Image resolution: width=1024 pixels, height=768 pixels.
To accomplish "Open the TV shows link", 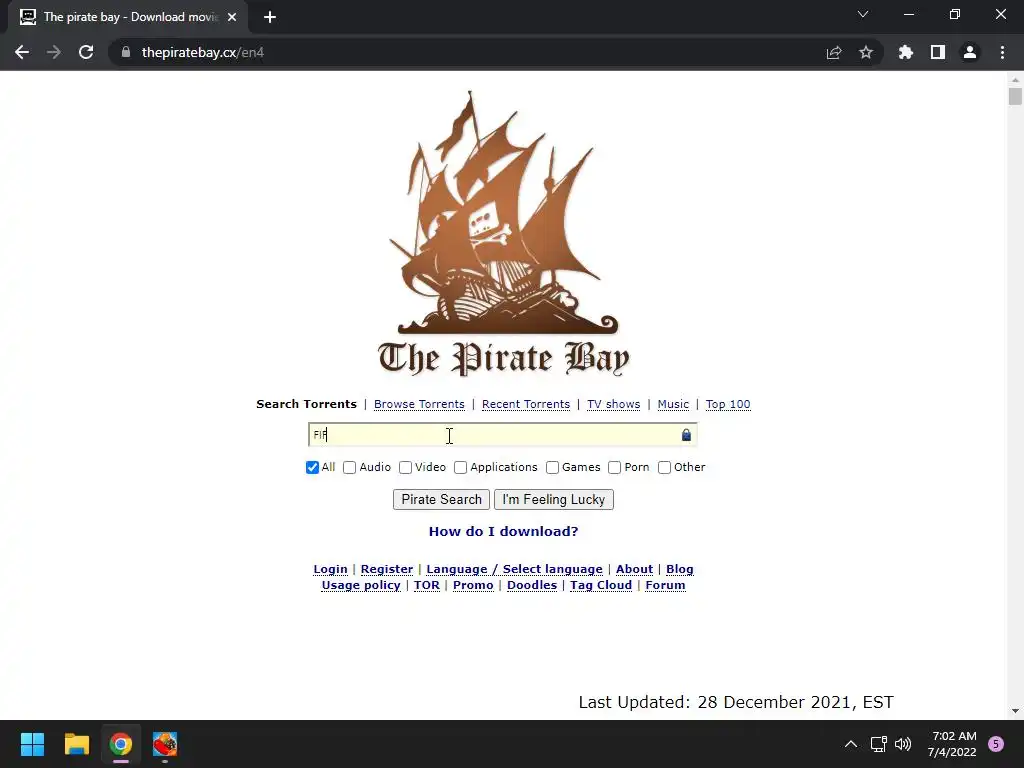I will [613, 404].
